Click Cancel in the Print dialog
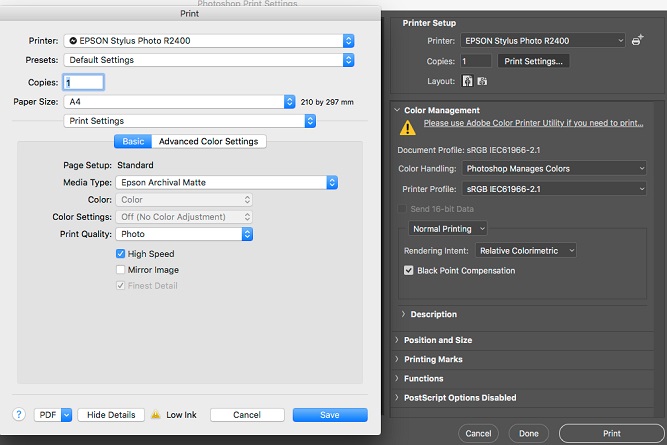Image resolution: width=667 pixels, height=445 pixels. click(x=247, y=415)
